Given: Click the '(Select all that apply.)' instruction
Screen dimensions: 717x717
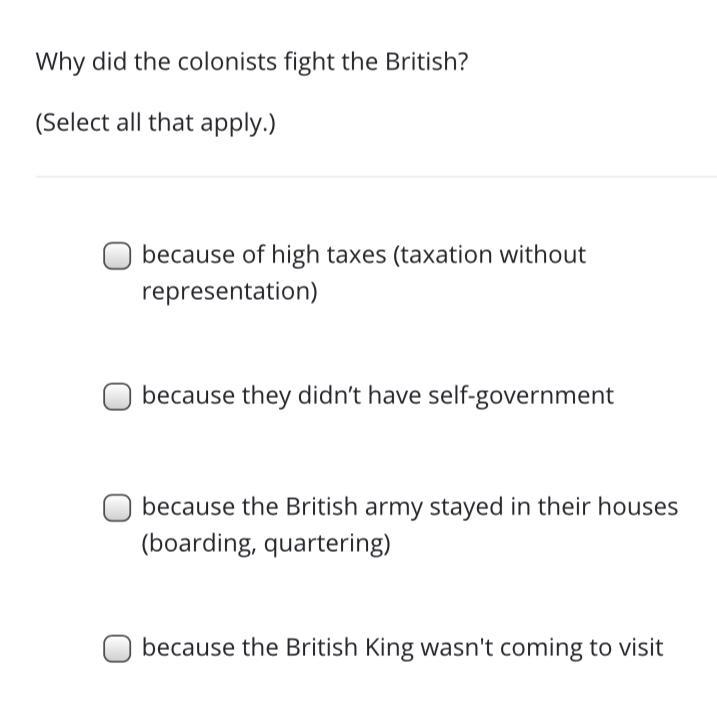Looking at the screenshot, I should click(x=155, y=123).
